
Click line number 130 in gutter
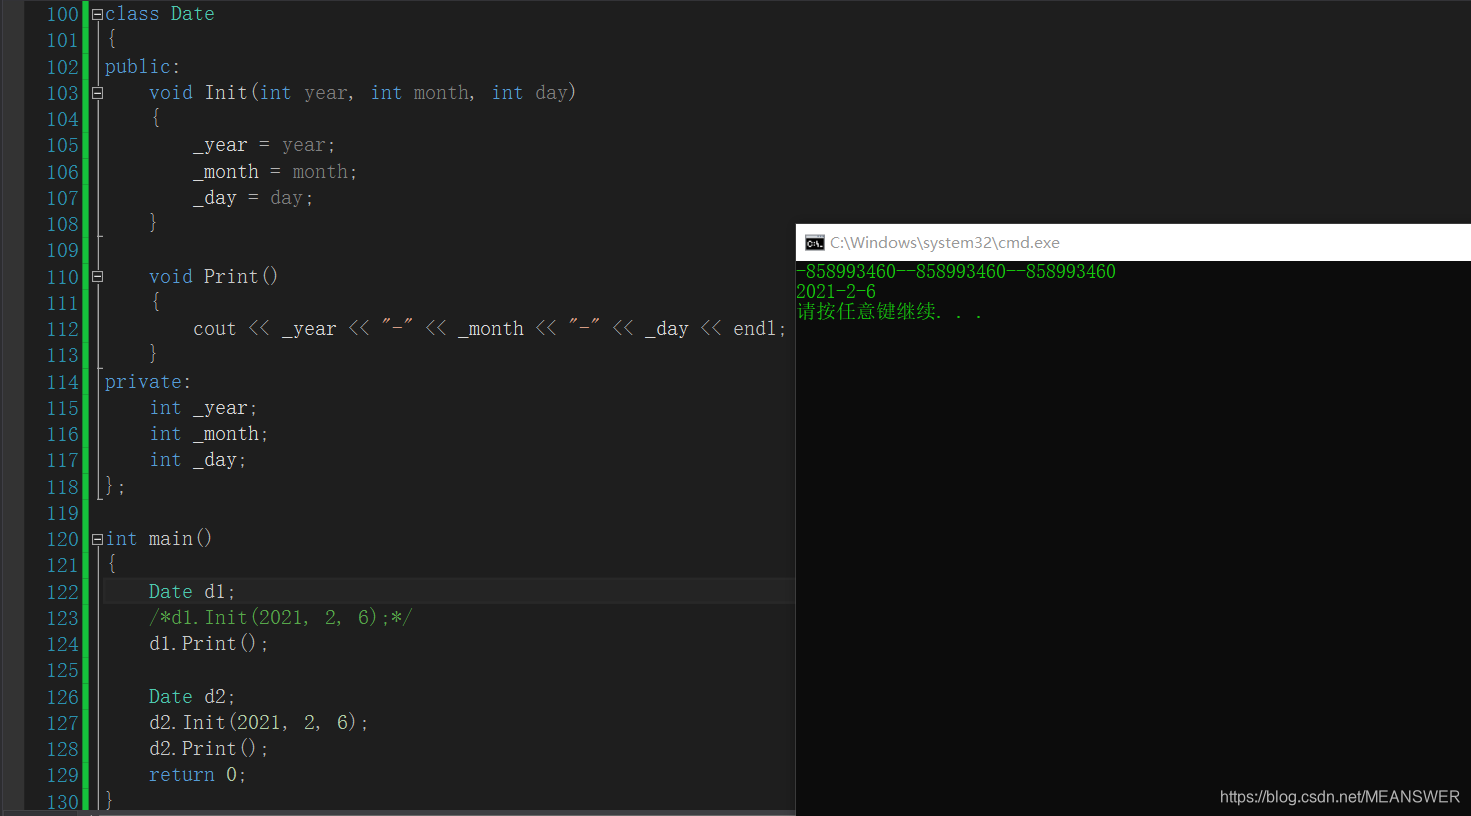[x=62, y=802]
